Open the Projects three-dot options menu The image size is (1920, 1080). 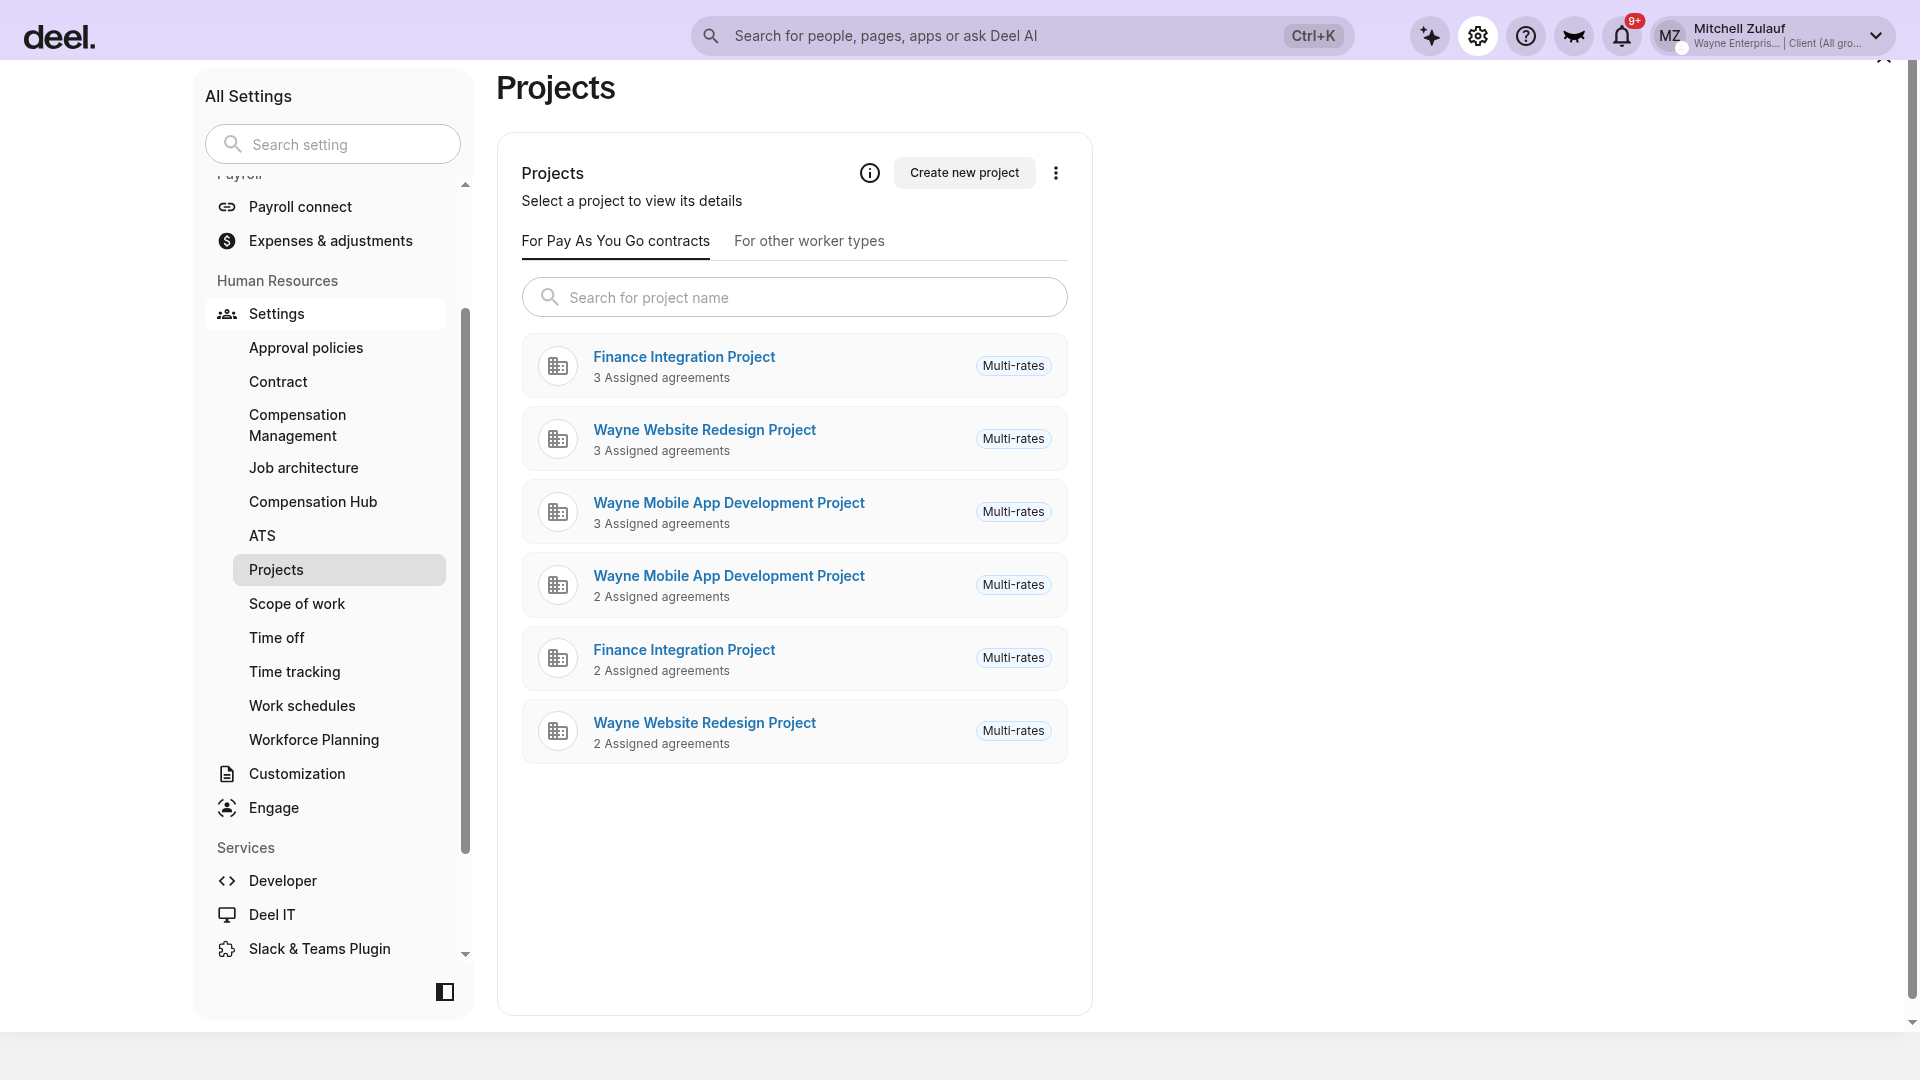pyautogui.click(x=1056, y=173)
